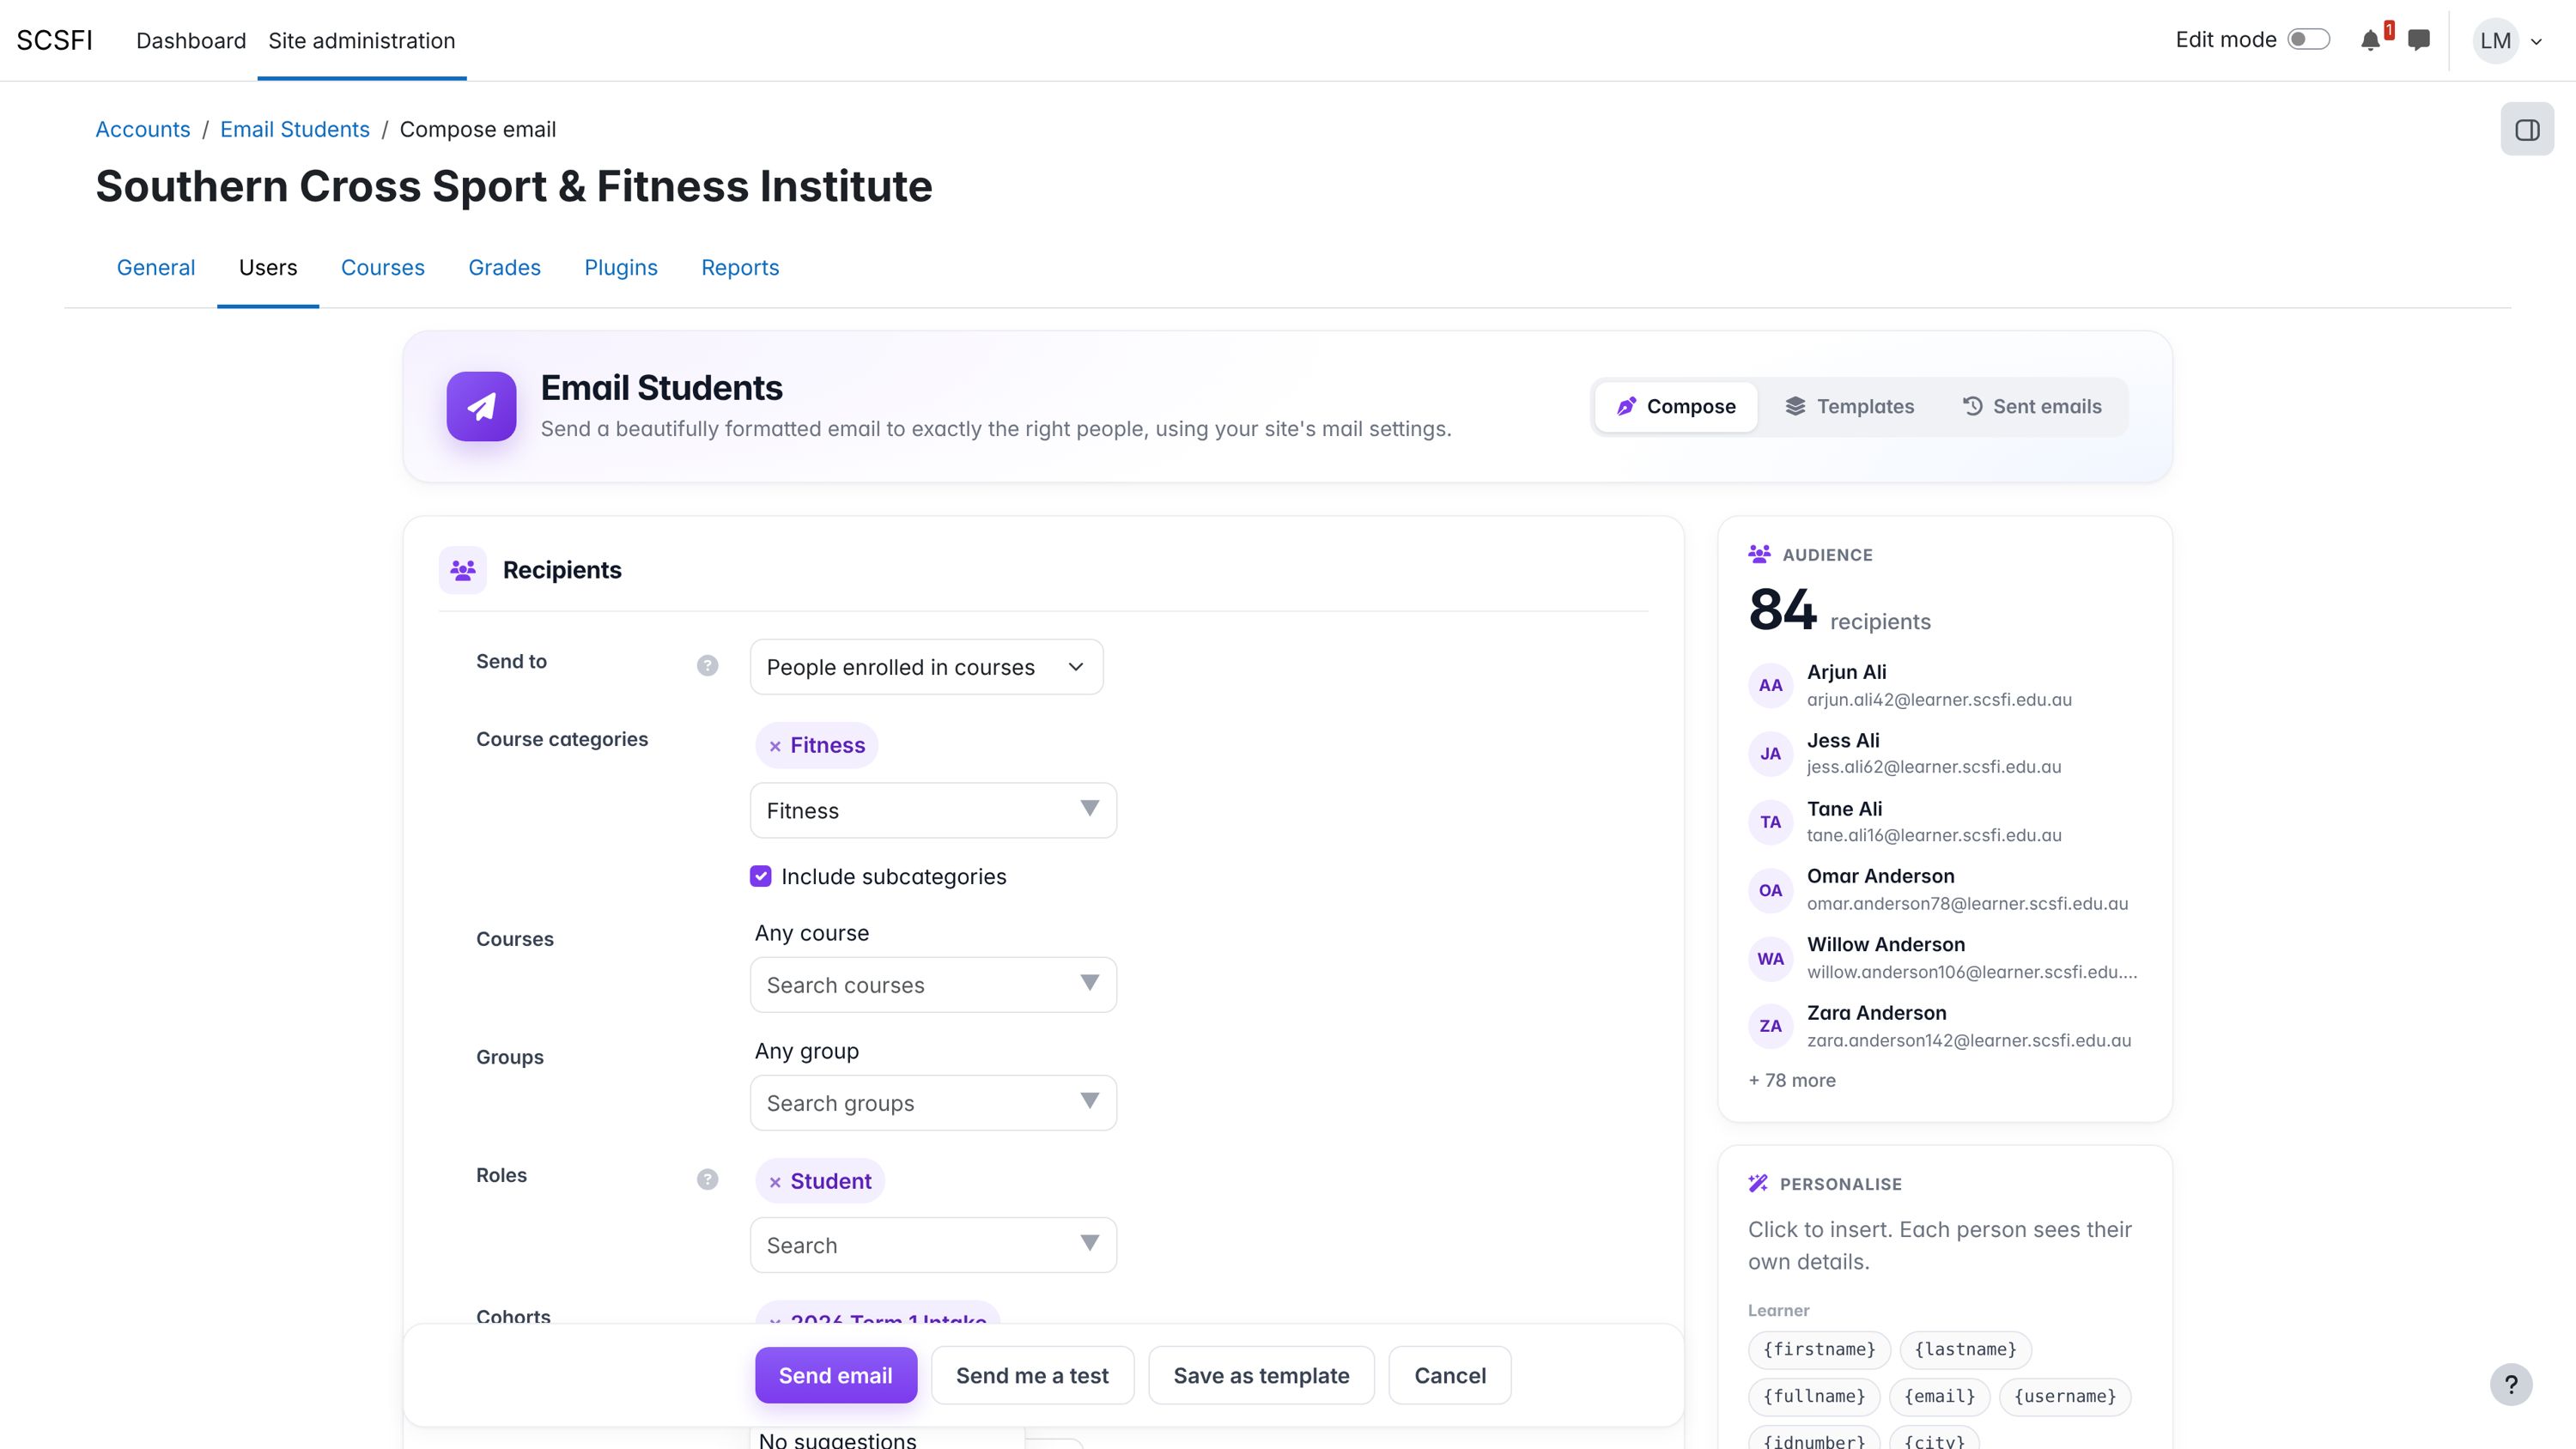Click the Roles help question icon
This screenshot has width=2576, height=1449.
click(x=707, y=1179)
